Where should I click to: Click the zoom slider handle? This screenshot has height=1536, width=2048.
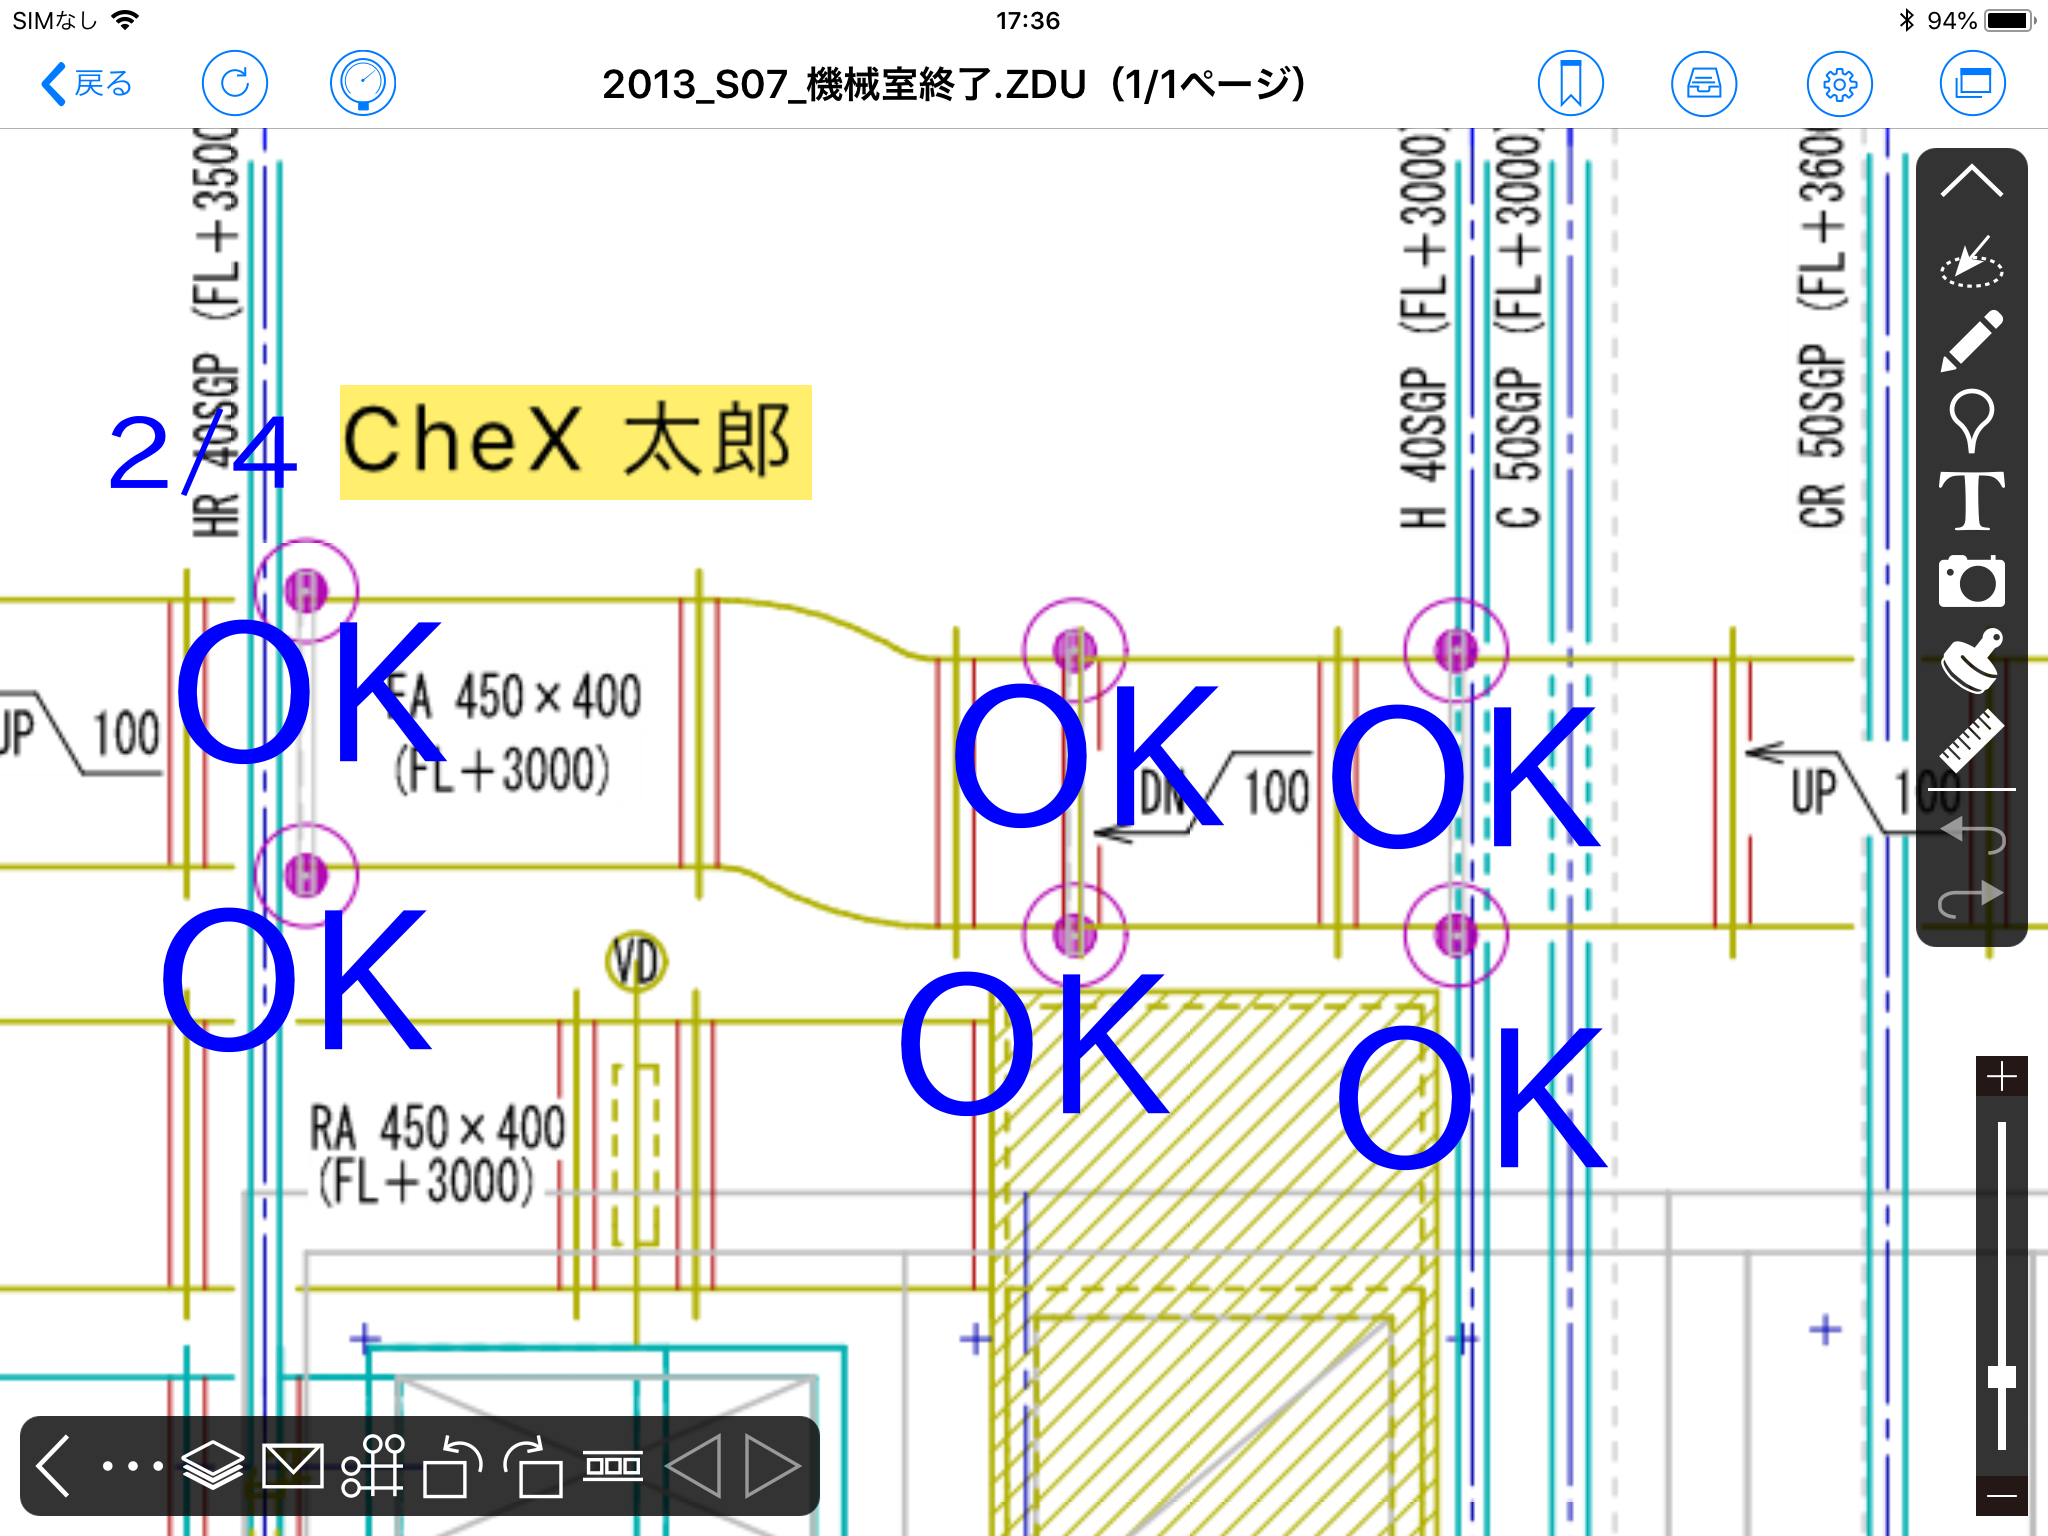click(x=2001, y=1377)
